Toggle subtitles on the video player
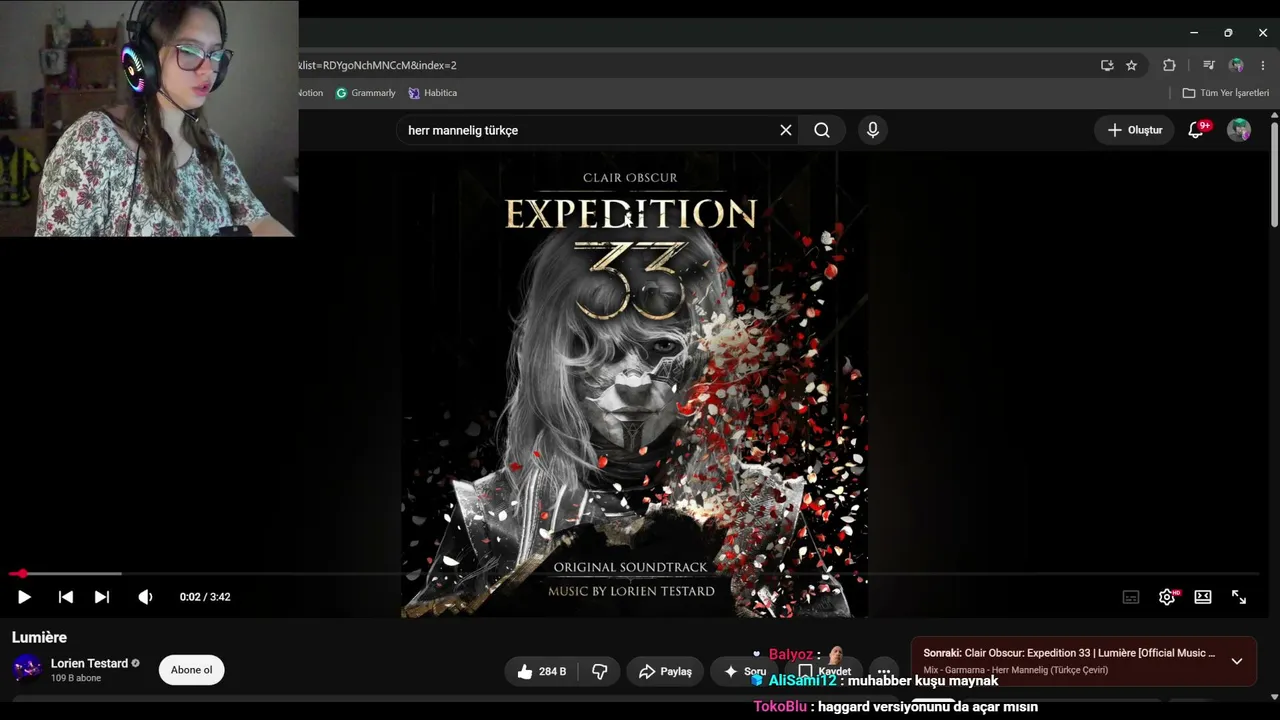The image size is (1280, 720). tap(1131, 597)
